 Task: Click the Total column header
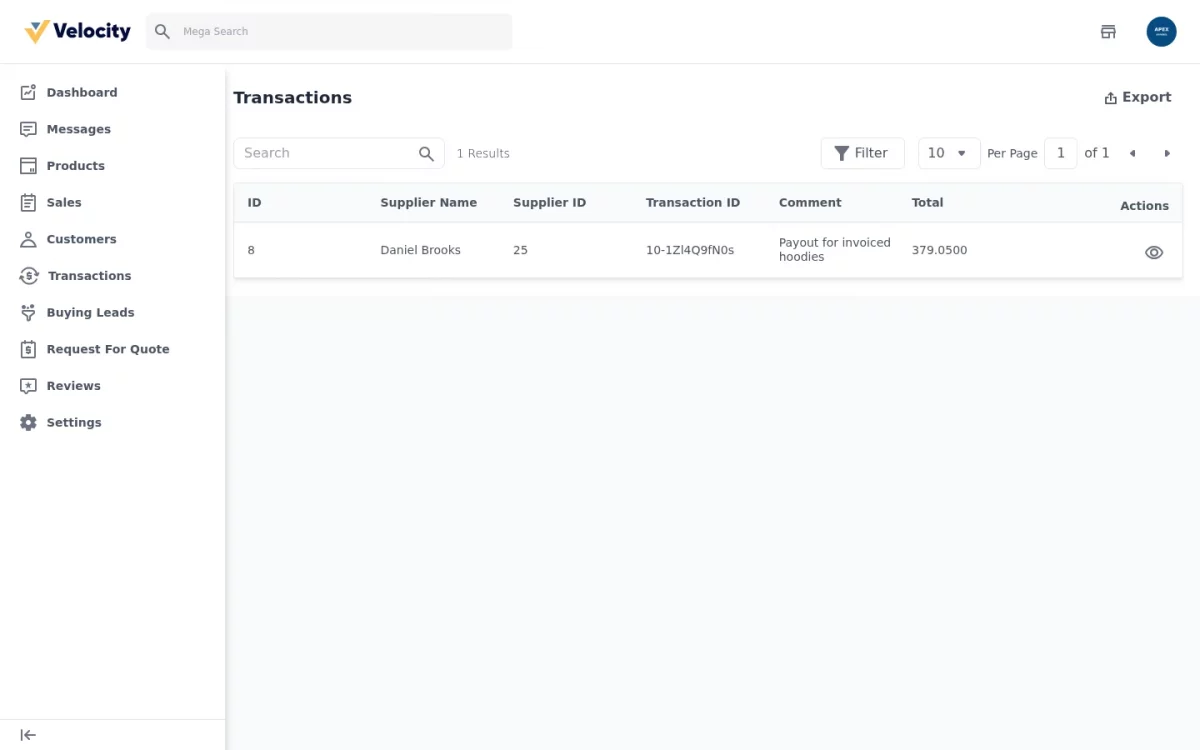point(927,202)
